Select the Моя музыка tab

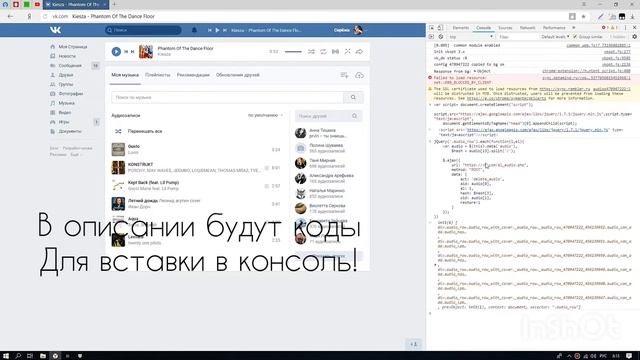(x=125, y=75)
